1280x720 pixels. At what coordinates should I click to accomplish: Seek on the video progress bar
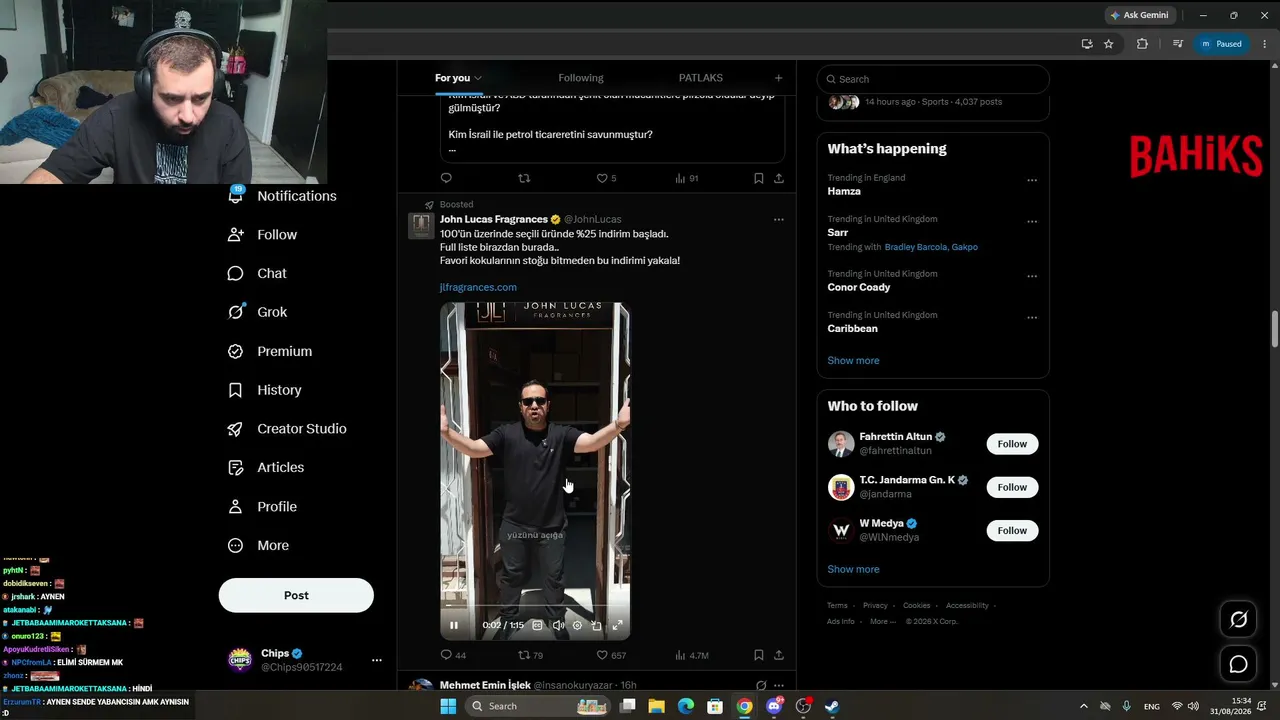535,607
